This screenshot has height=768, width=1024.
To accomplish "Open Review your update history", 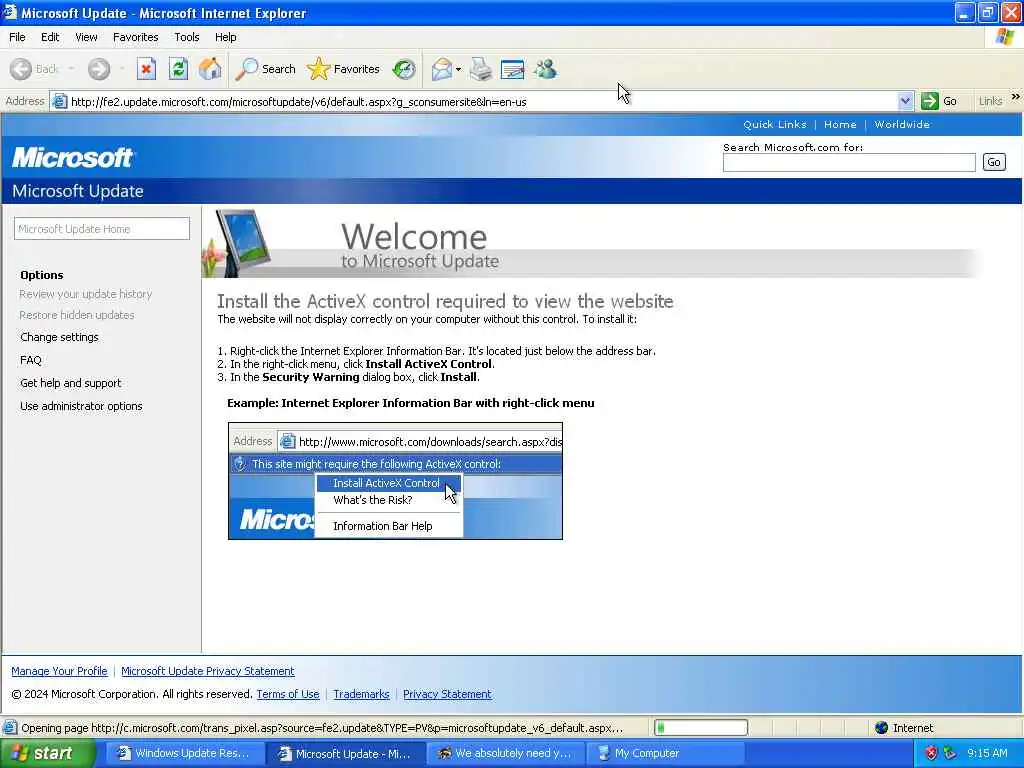I will pos(86,294).
